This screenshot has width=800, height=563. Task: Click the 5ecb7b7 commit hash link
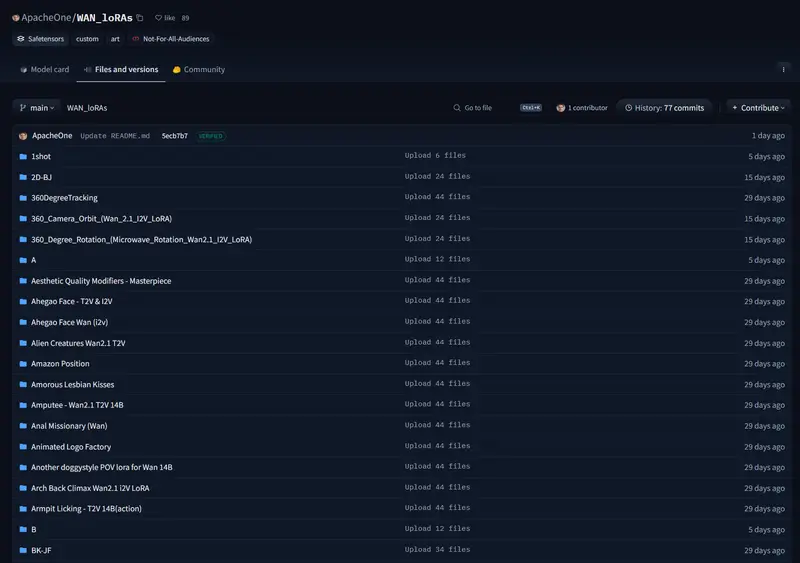[174, 136]
